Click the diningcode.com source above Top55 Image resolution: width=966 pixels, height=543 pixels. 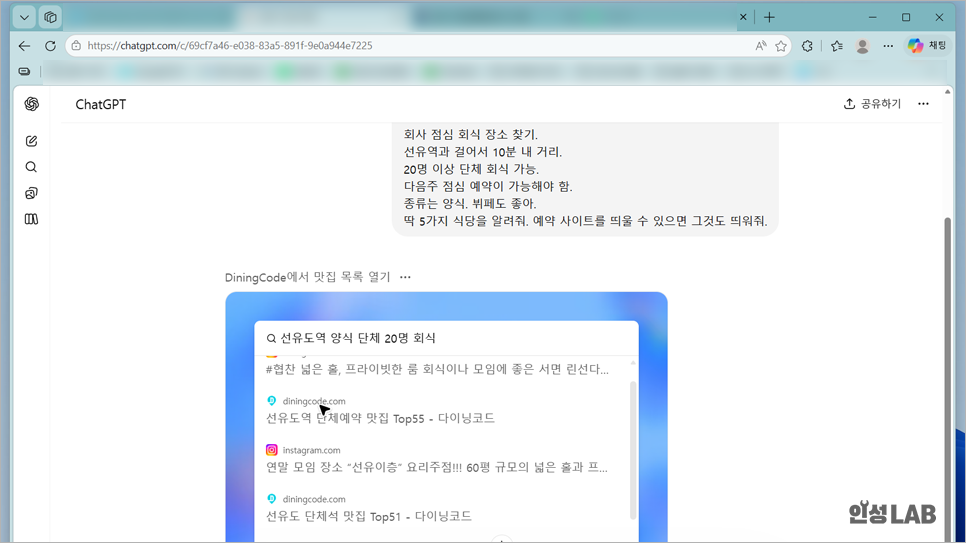click(x=314, y=401)
